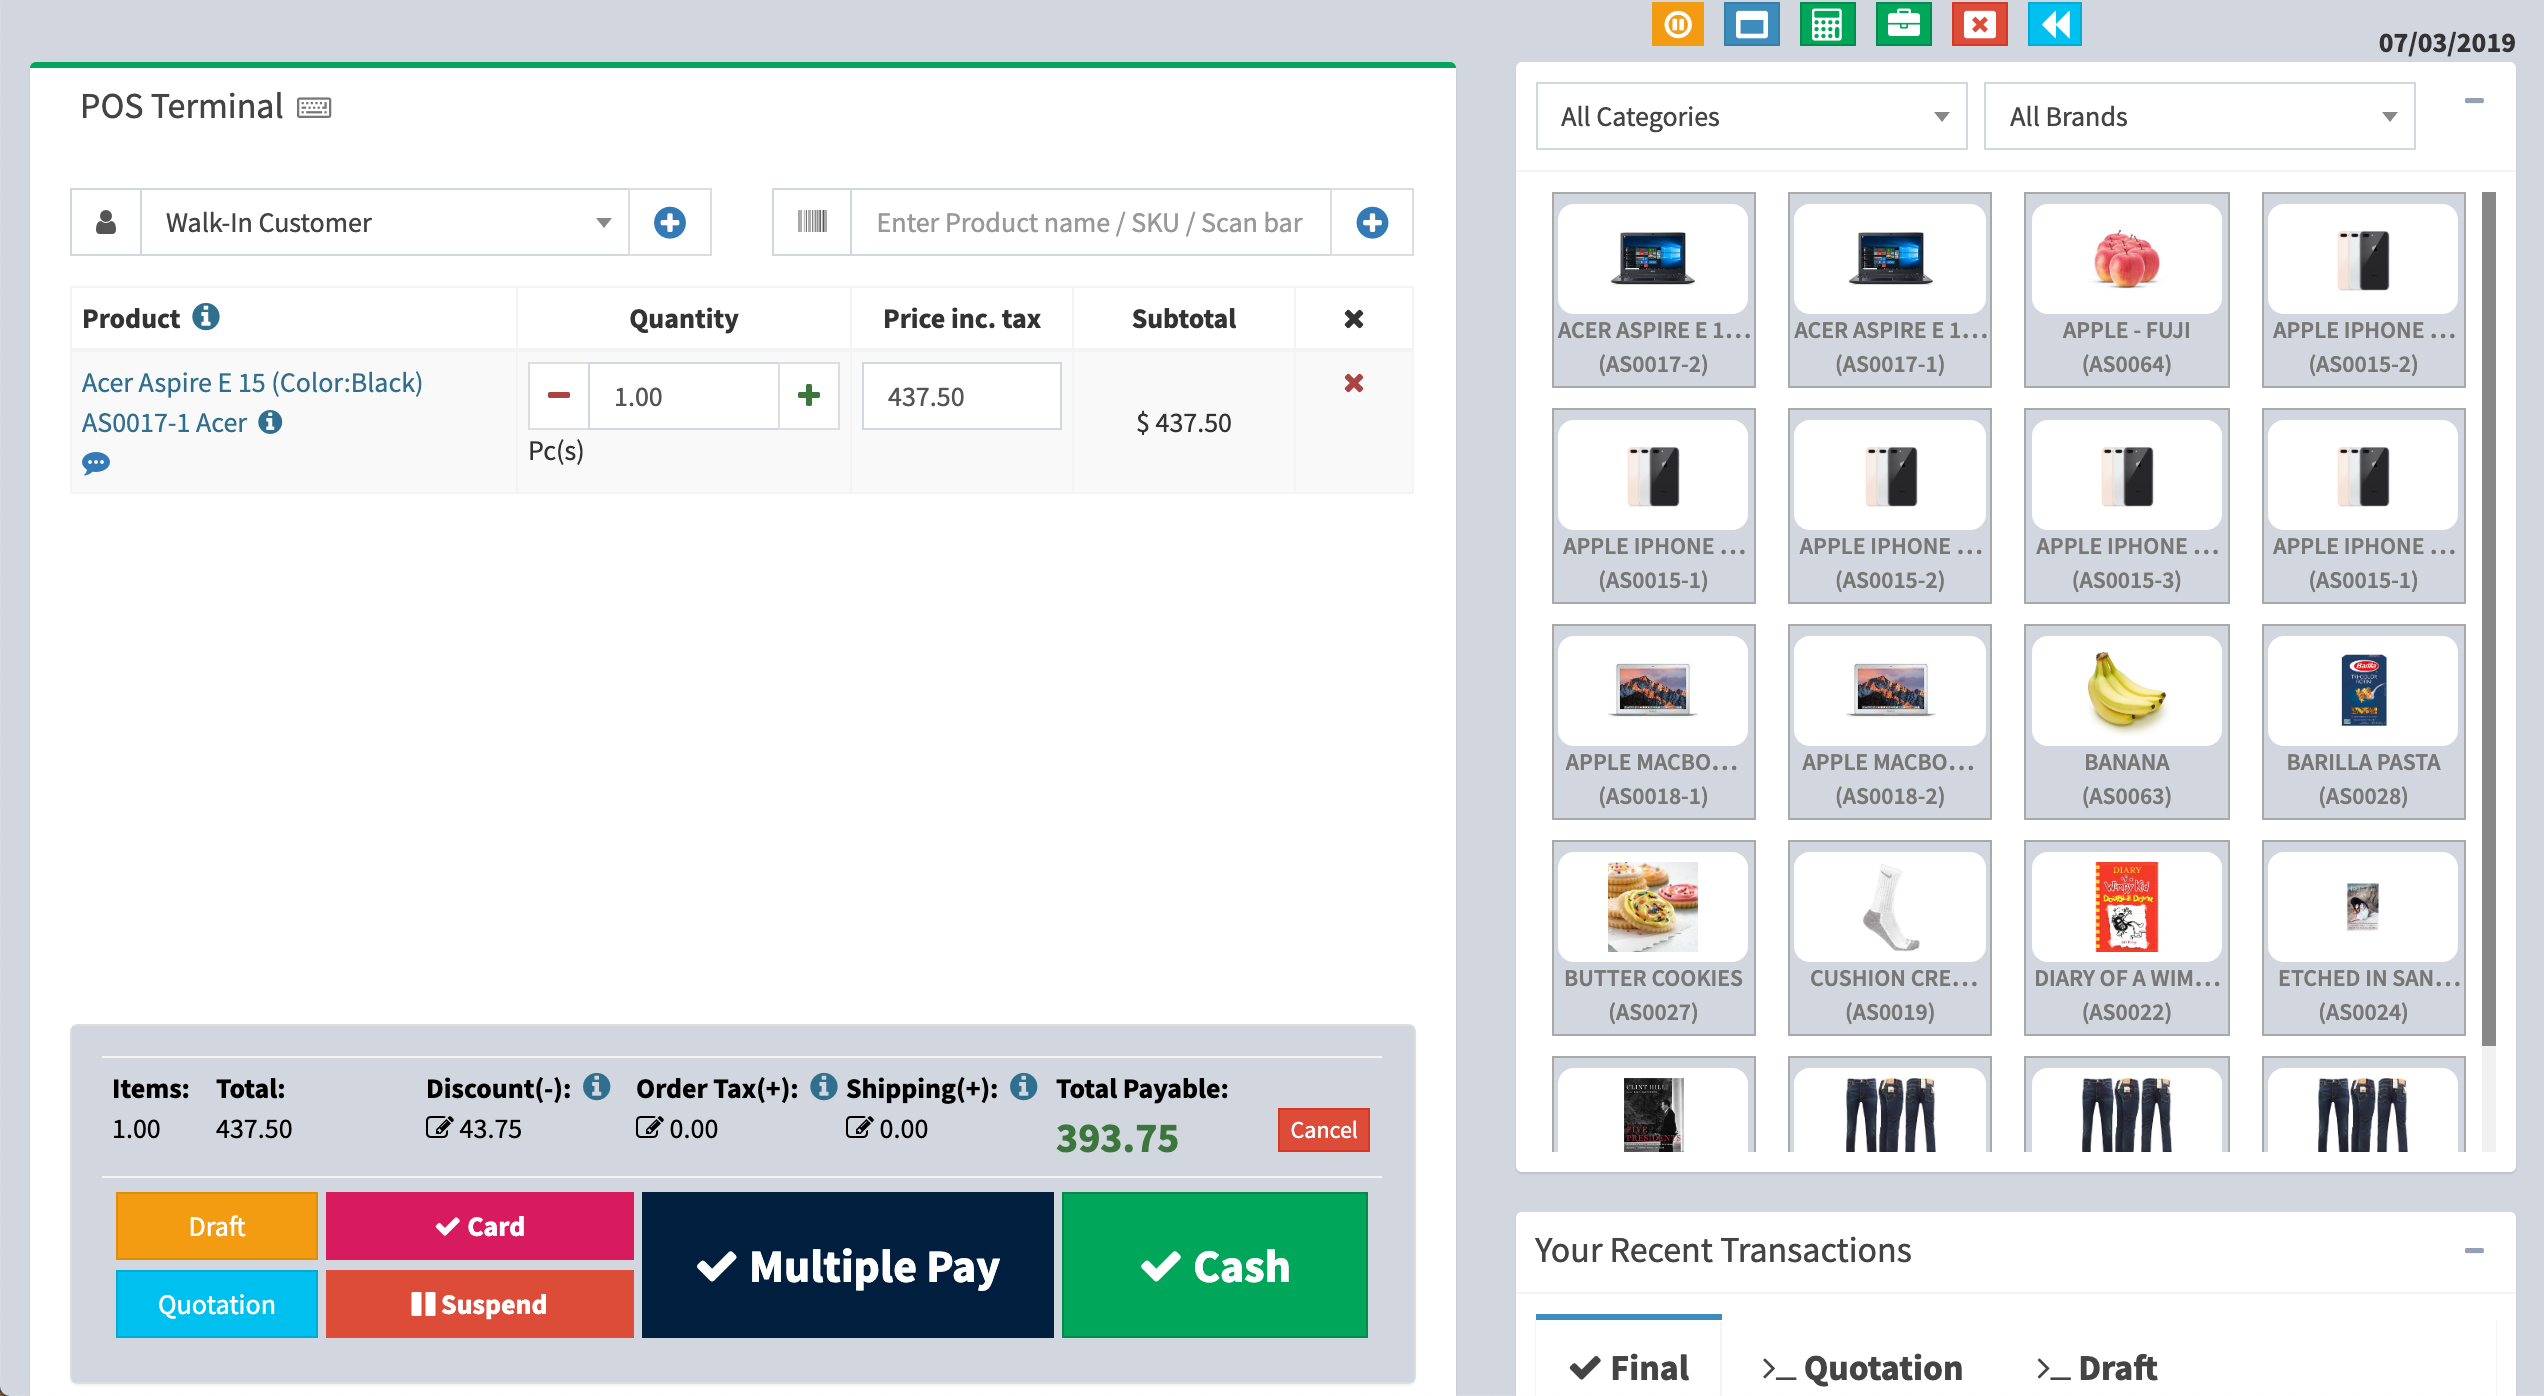Edit order tax pencil icon
This screenshot has width=2544, height=1396.
pos(649,1128)
